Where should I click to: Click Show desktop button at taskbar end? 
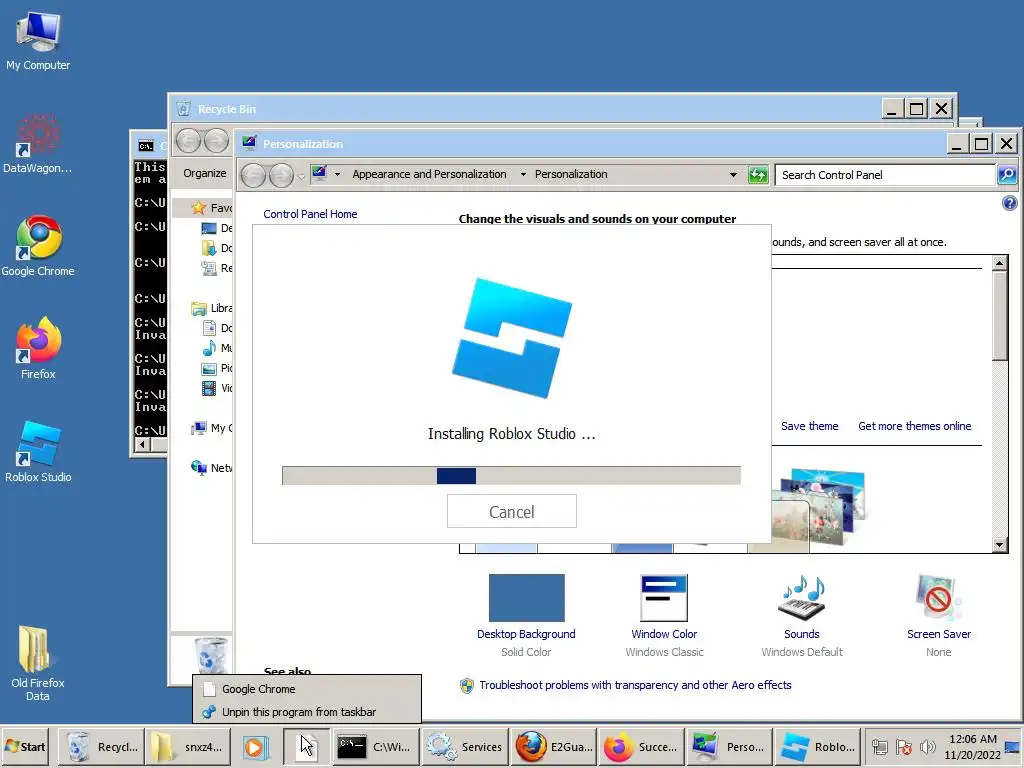(x=1013, y=746)
